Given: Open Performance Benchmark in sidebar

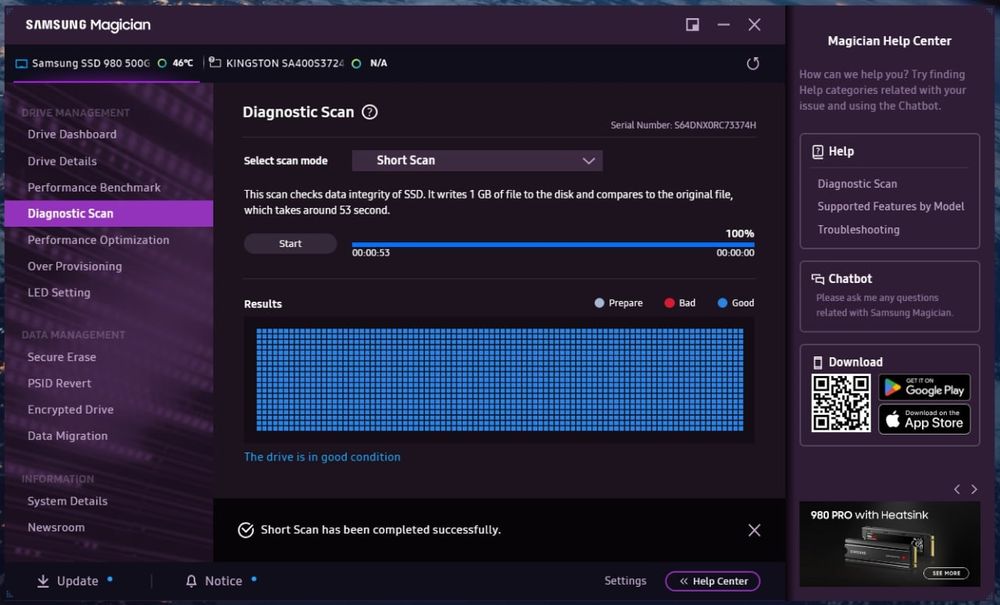Looking at the screenshot, I should pos(94,187).
